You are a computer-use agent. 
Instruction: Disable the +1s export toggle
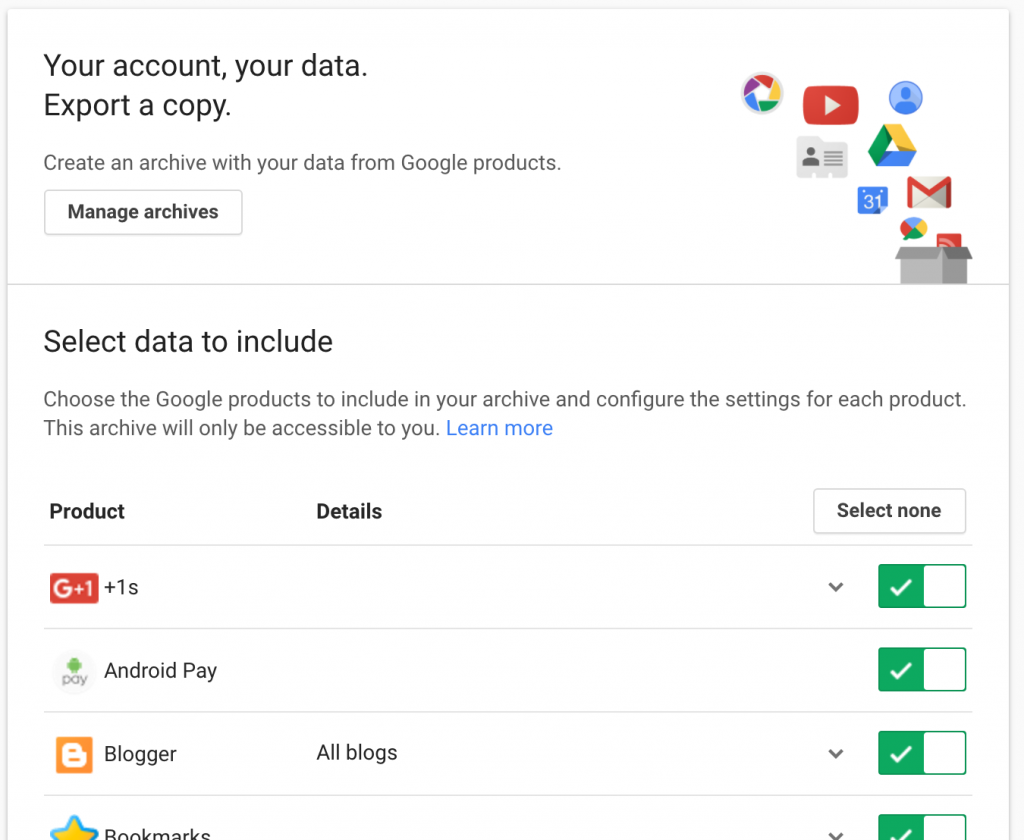click(921, 587)
